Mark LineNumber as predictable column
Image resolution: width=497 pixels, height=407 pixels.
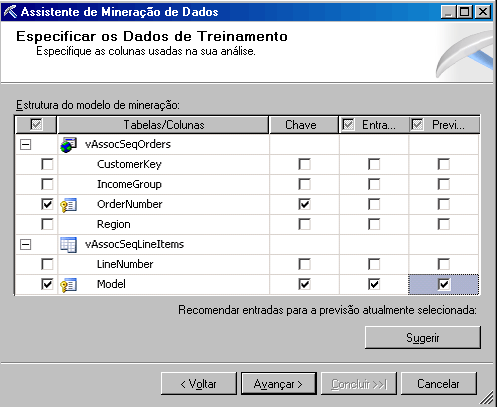click(x=444, y=264)
